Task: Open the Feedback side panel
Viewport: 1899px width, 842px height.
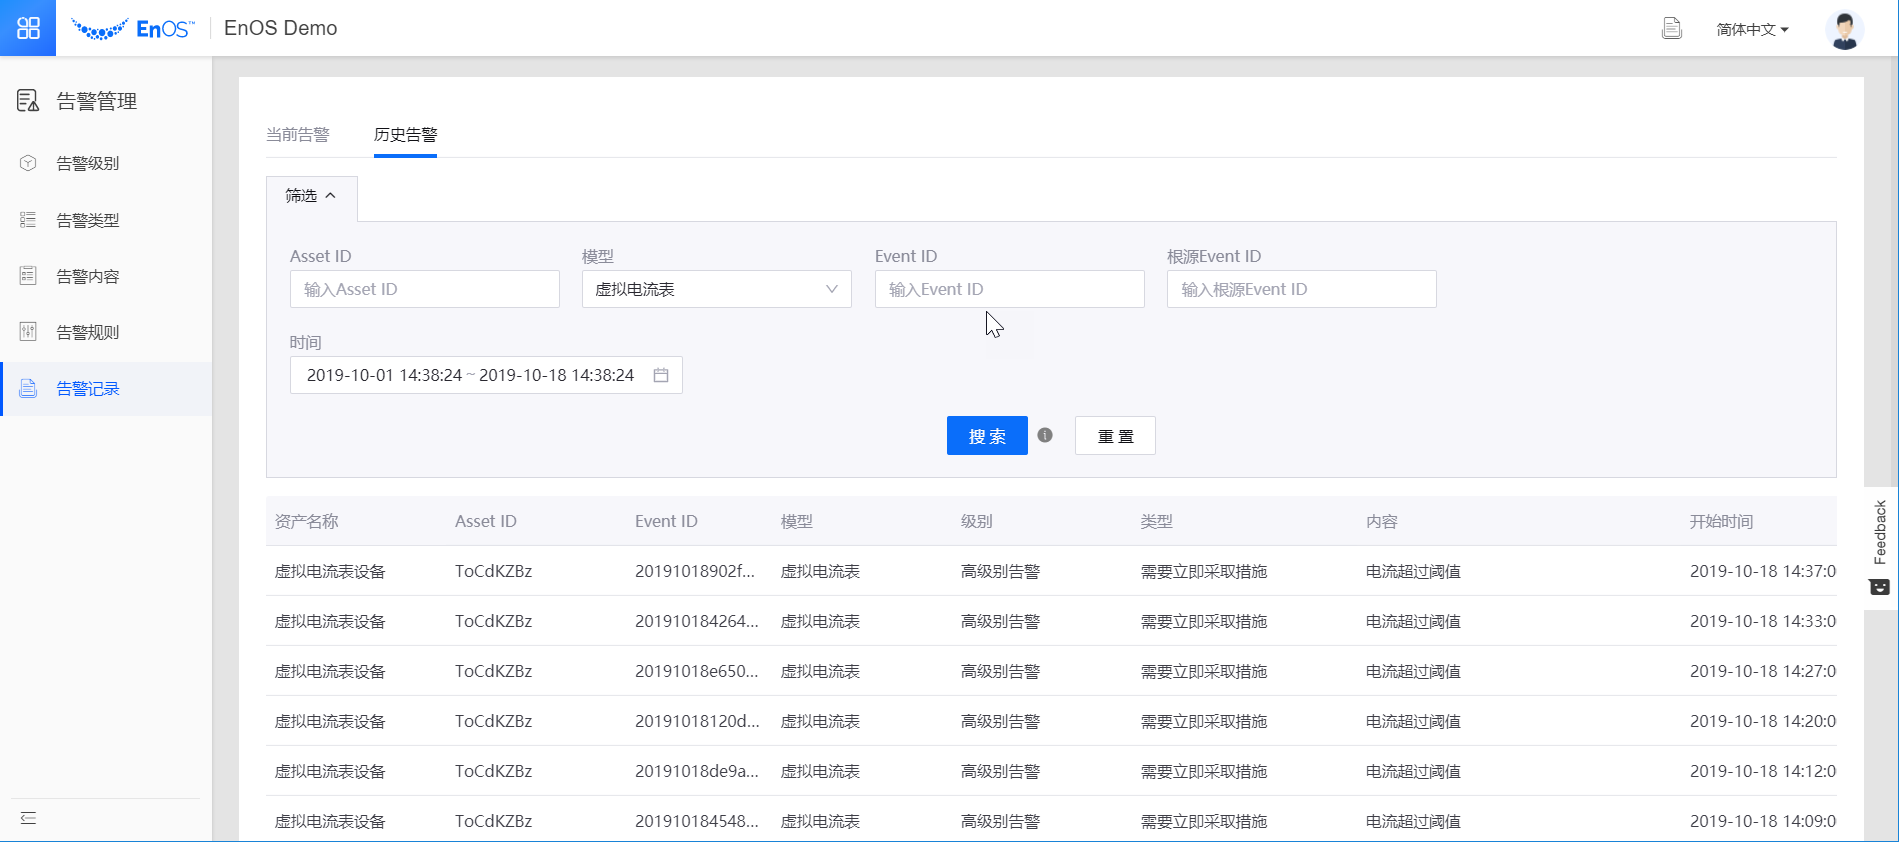Action: click(1880, 546)
